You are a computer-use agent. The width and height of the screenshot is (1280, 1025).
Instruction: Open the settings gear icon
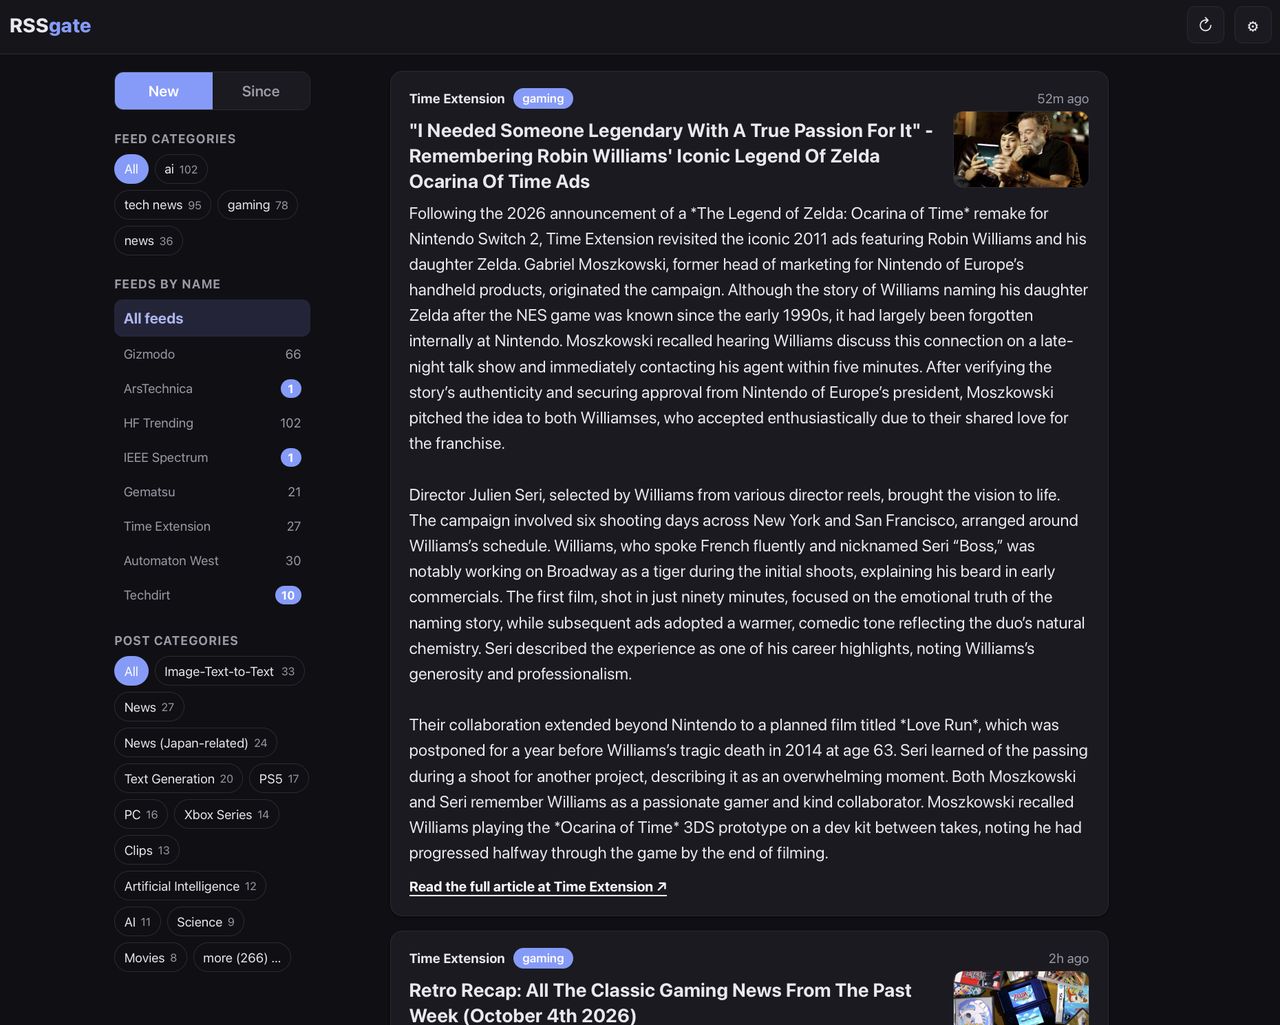coord(1252,25)
